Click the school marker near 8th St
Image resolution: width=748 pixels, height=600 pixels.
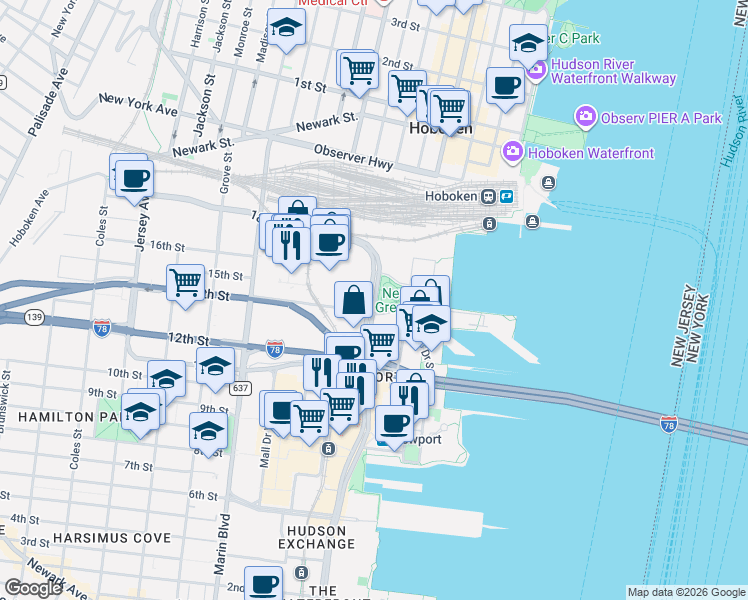[208, 432]
